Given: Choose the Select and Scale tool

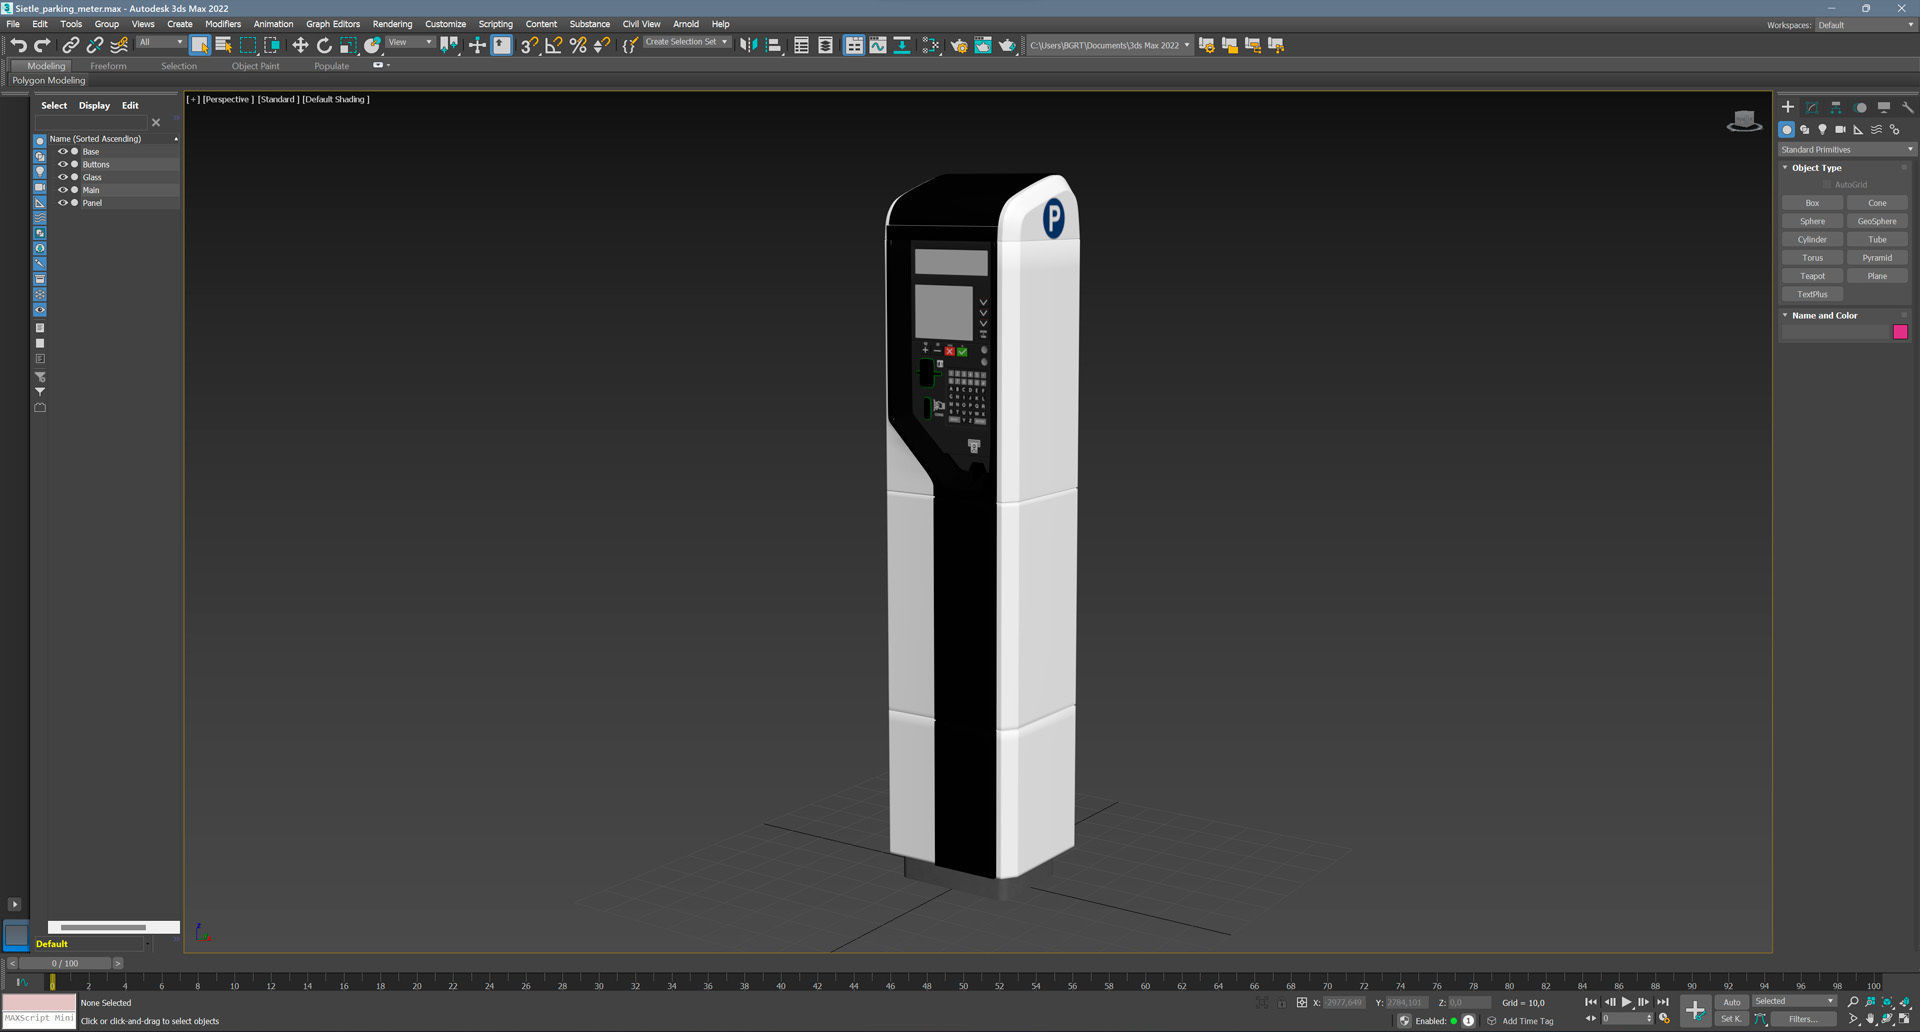Looking at the screenshot, I should tap(348, 45).
